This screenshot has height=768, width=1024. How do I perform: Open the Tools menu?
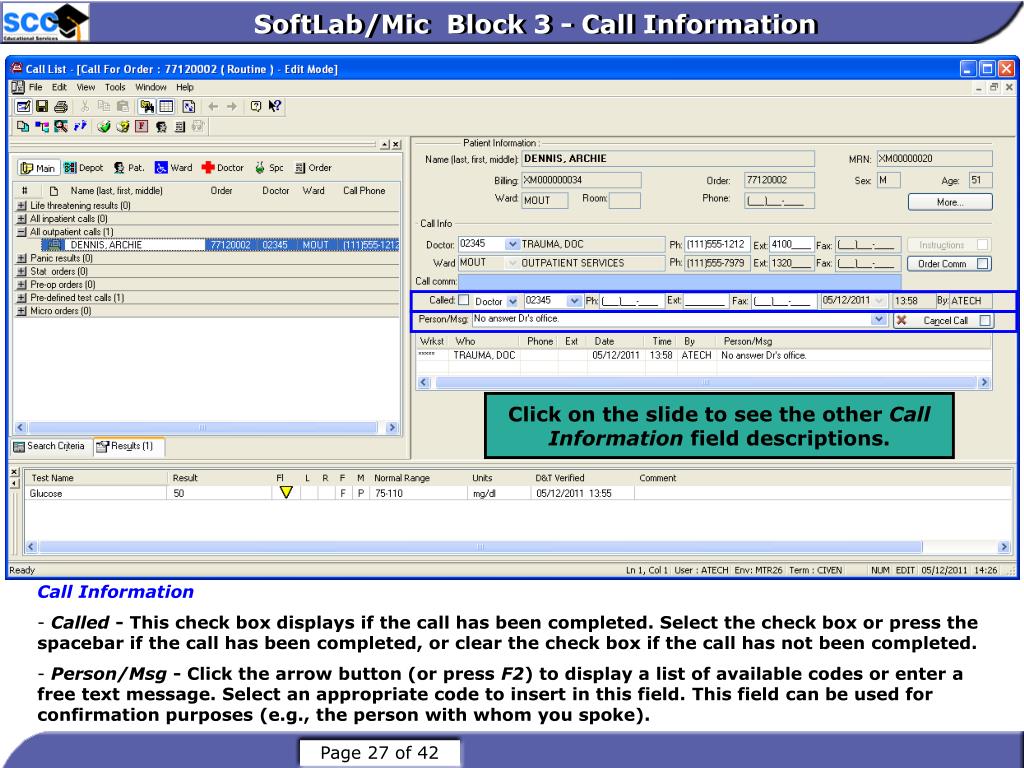click(x=115, y=87)
